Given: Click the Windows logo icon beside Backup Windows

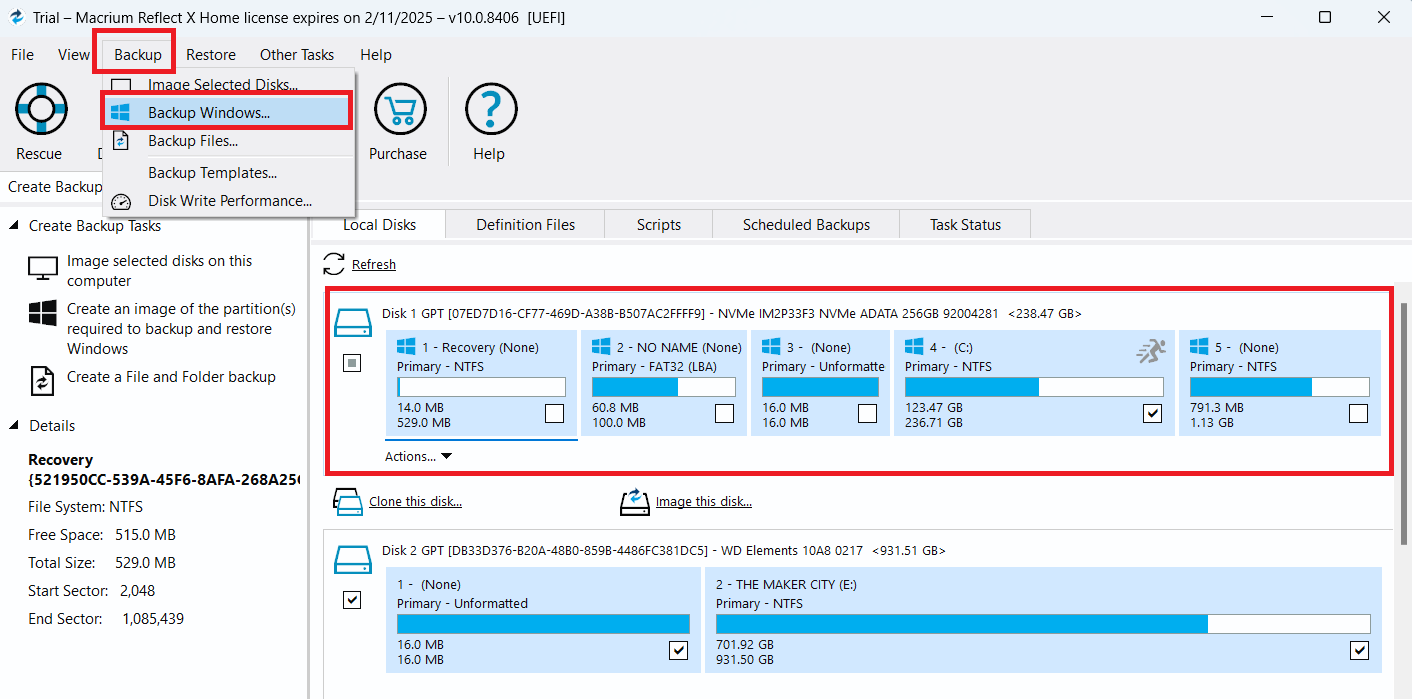Looking at the screenshot, I should [120, 112].
